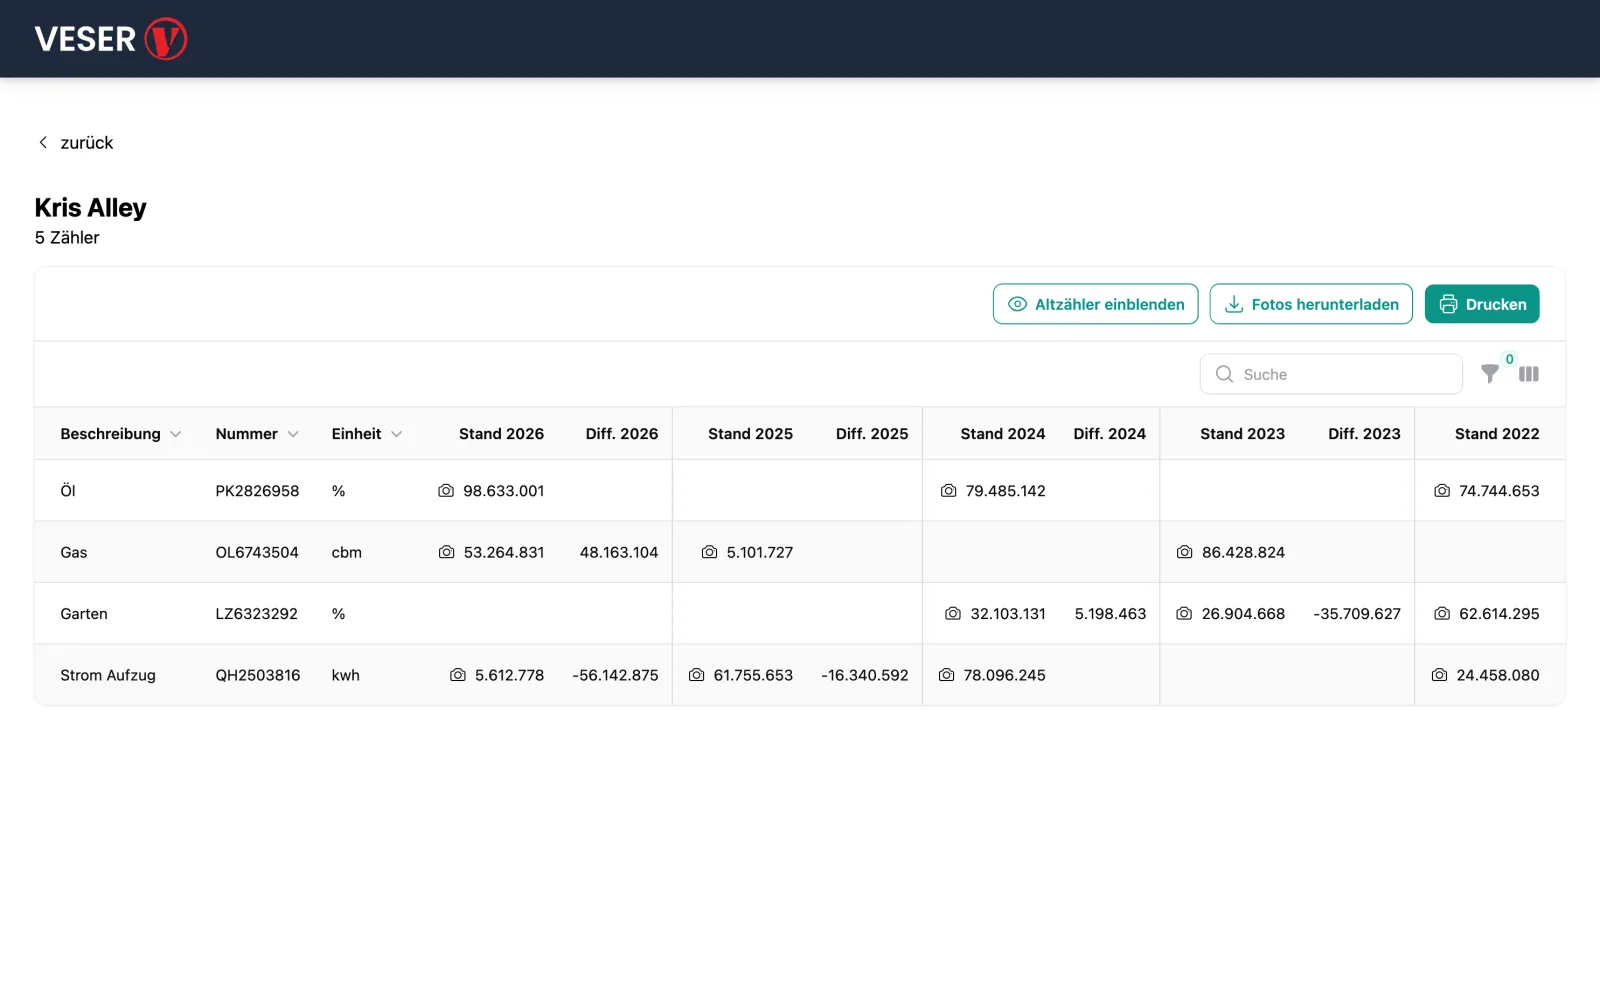Open camera icon for Gas Stand 2023
Image resolution: width=1600 pixels, height=1000 pixels.
(x=1184, y=552)
